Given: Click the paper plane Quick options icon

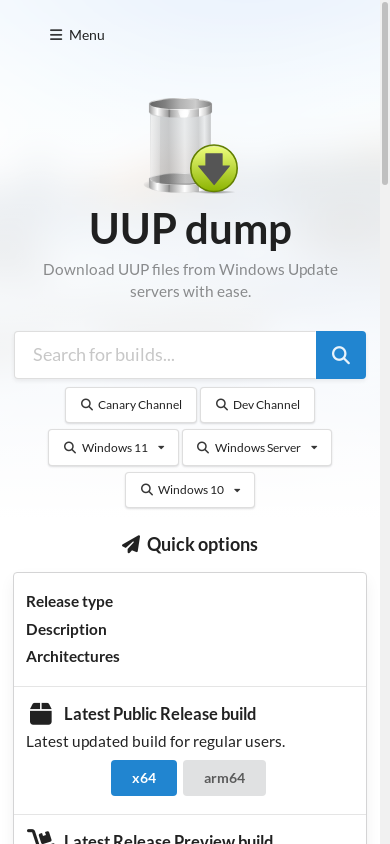Looking at the screenshot, I should pyautogui.click(x=131, y=545).
